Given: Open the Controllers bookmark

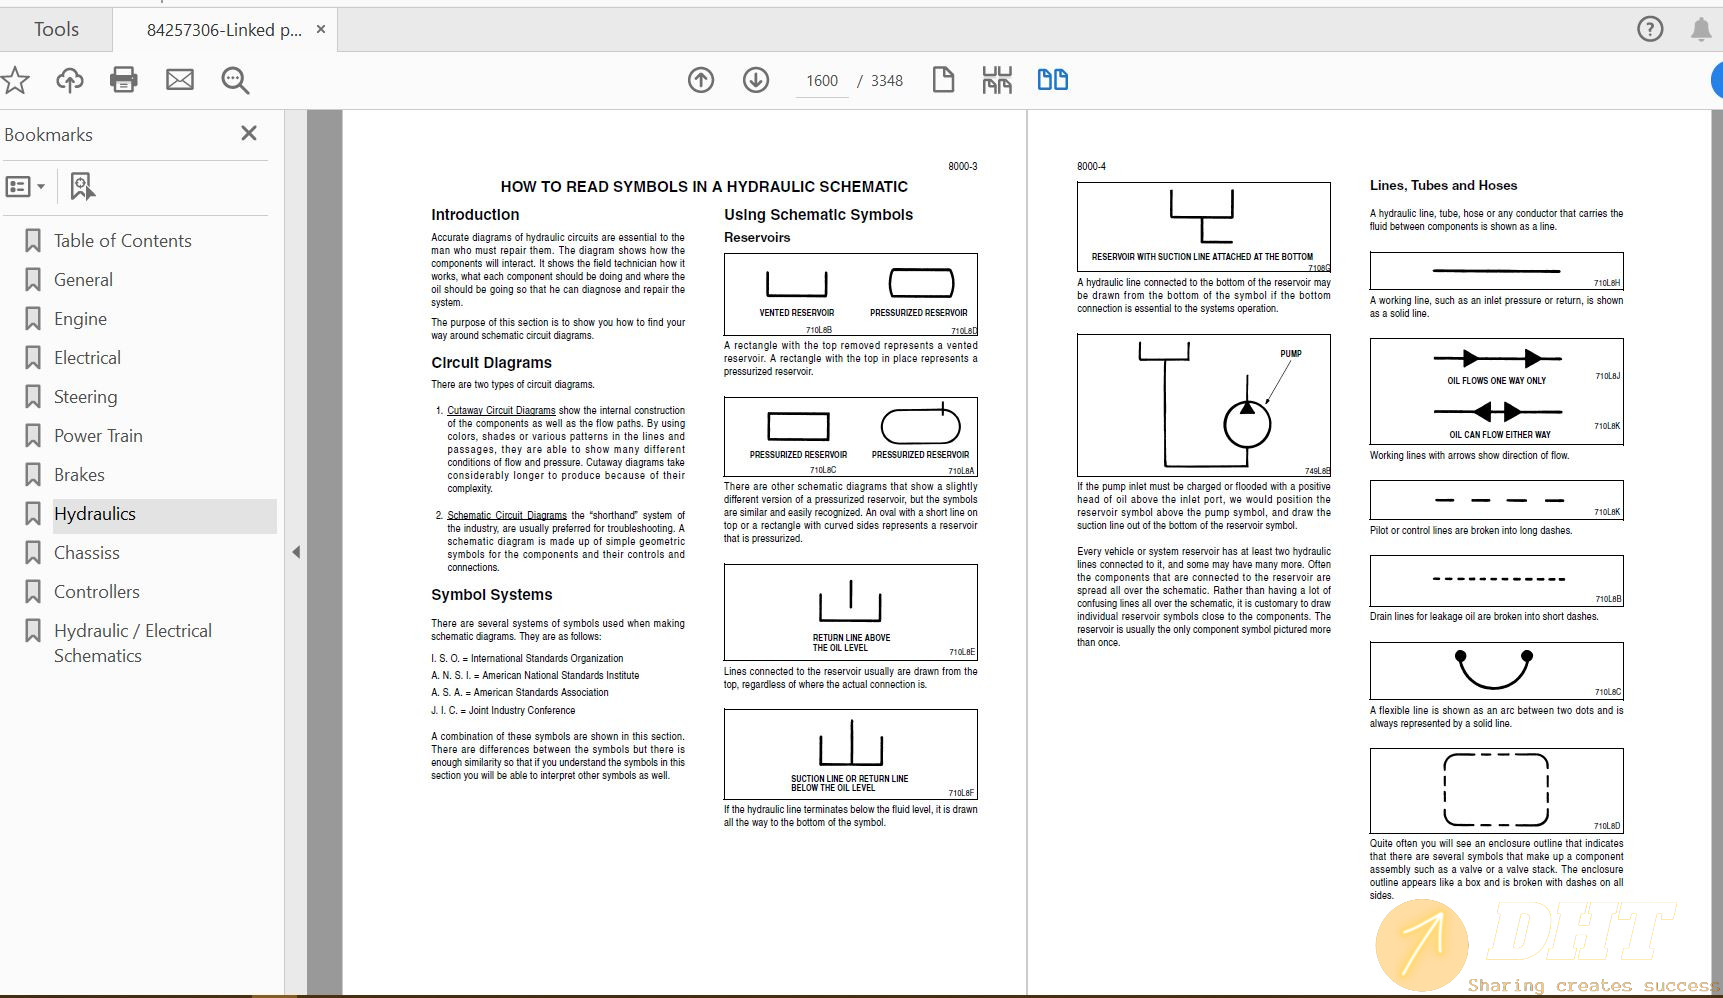Looking at the screenshot, I should (96, 592).
